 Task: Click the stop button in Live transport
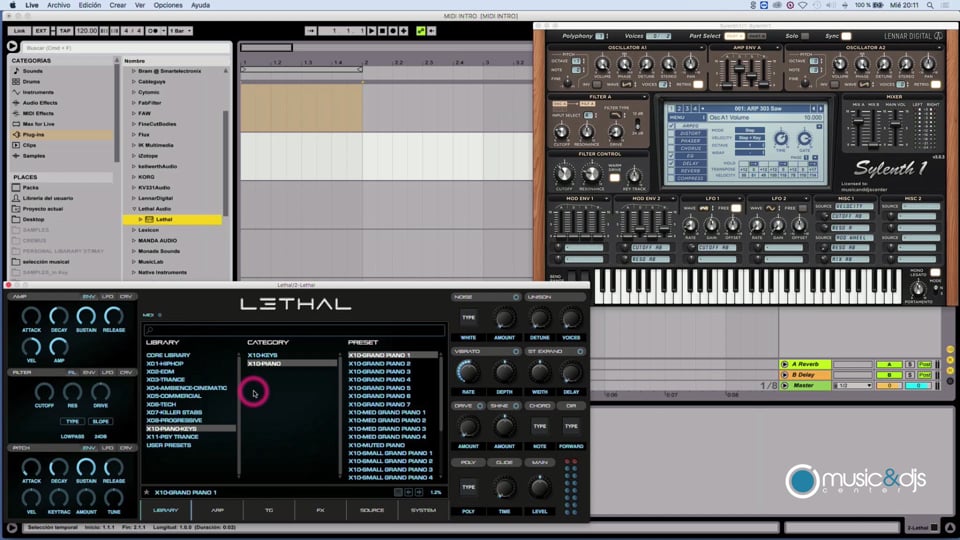(x=383, y=31)
